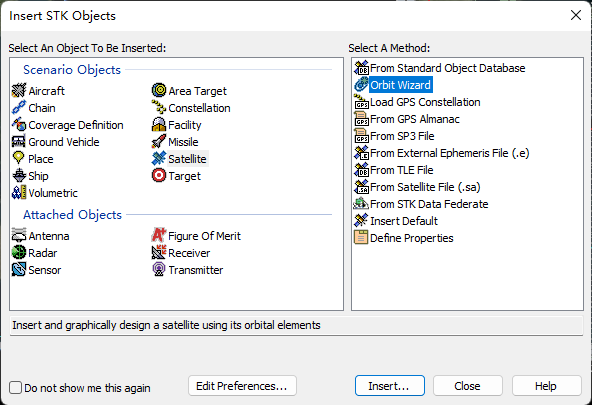Click the Satellite object icon

159,159
